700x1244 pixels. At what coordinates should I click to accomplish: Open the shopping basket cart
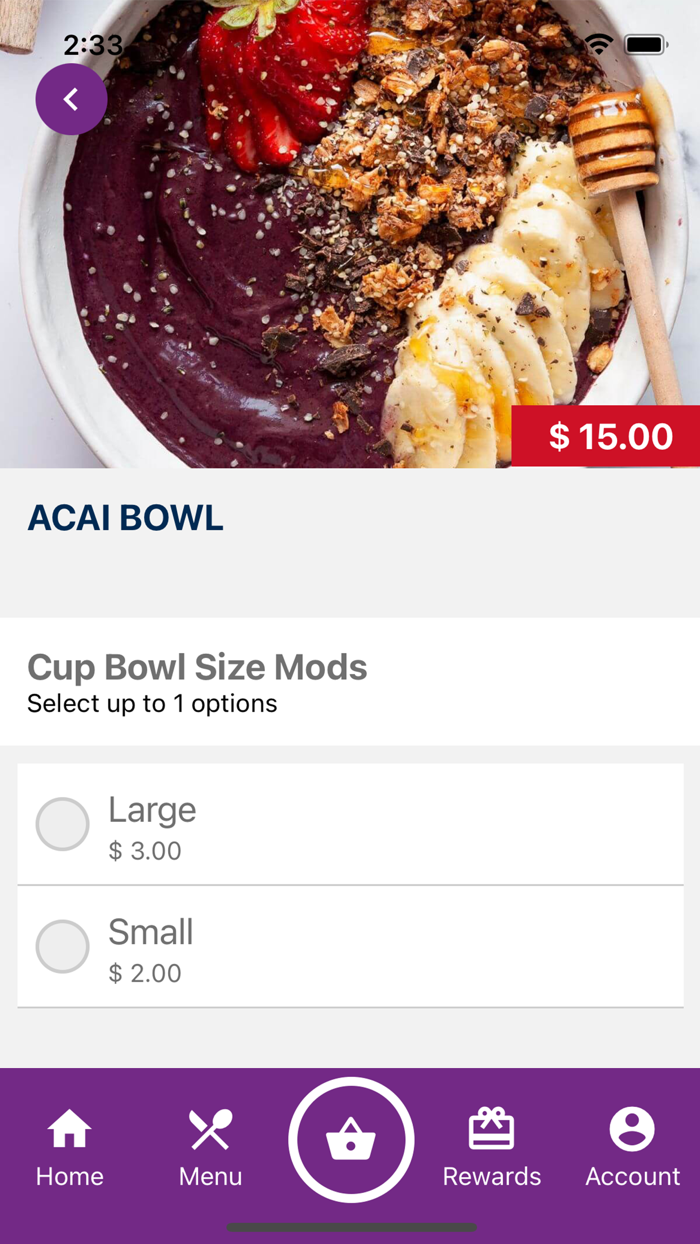(350, 1138)
